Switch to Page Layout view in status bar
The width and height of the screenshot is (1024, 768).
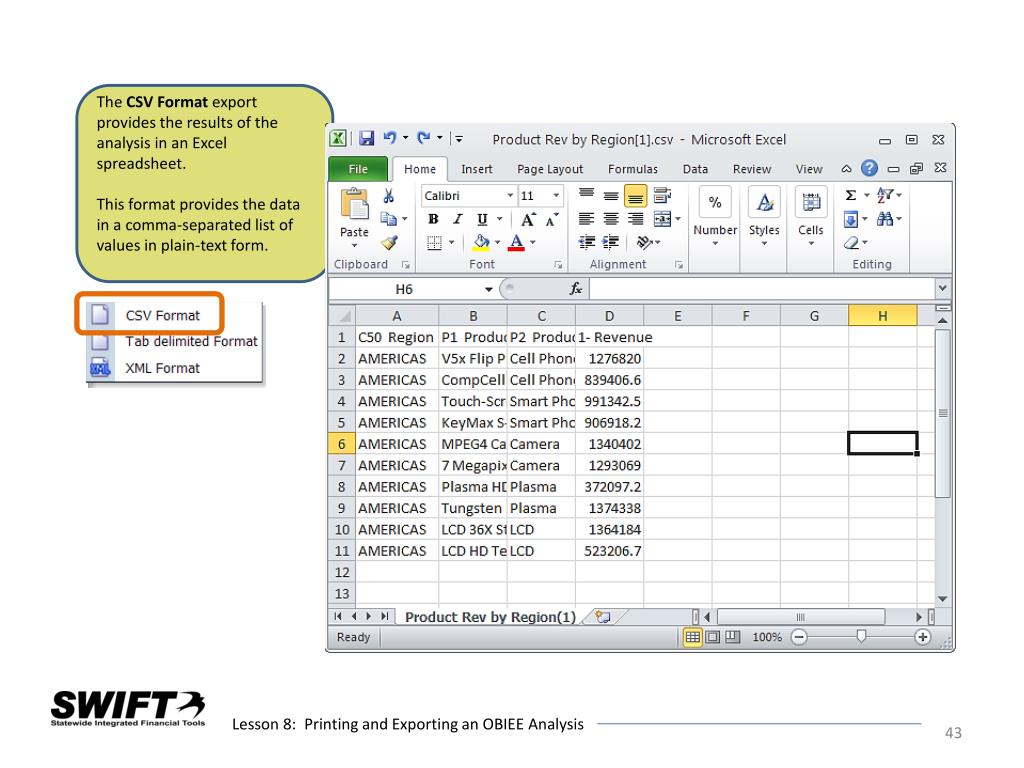coord(713,637)
